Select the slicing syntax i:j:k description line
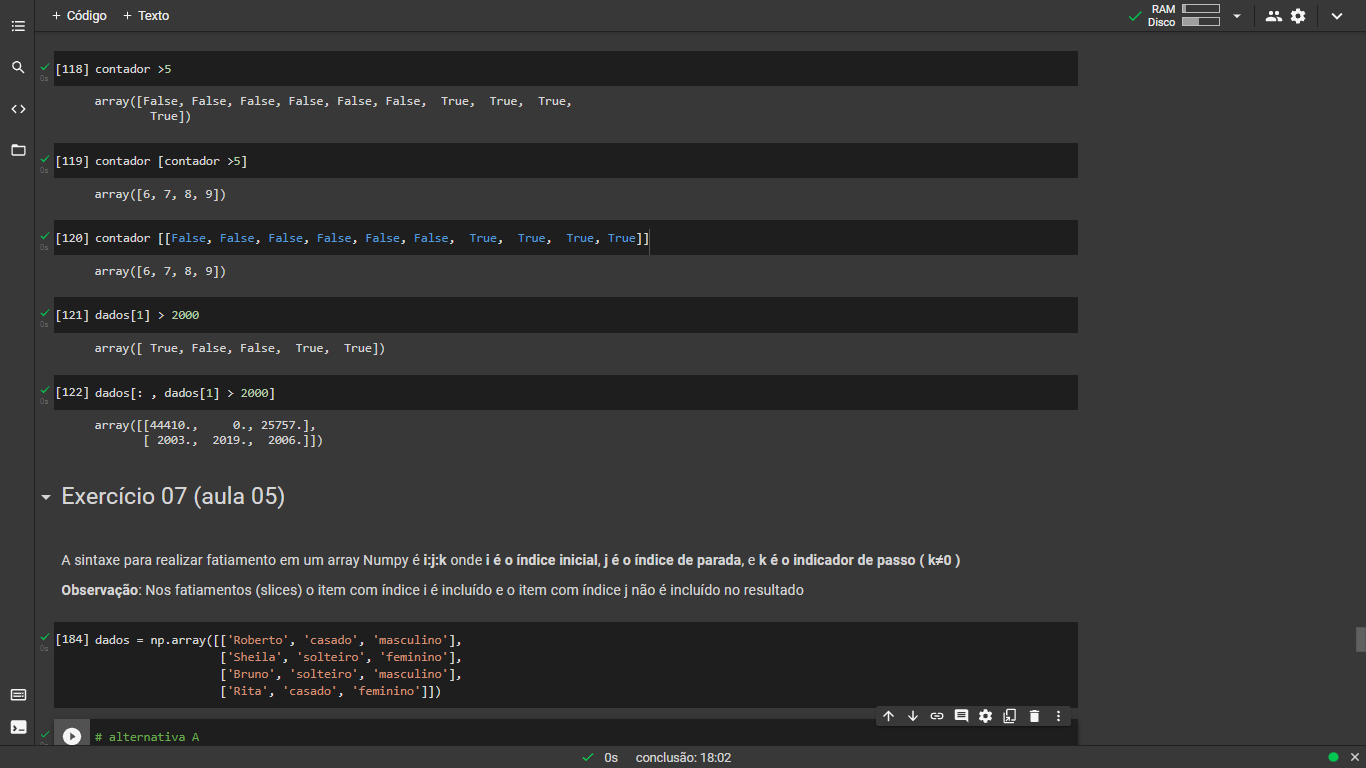 510,560
